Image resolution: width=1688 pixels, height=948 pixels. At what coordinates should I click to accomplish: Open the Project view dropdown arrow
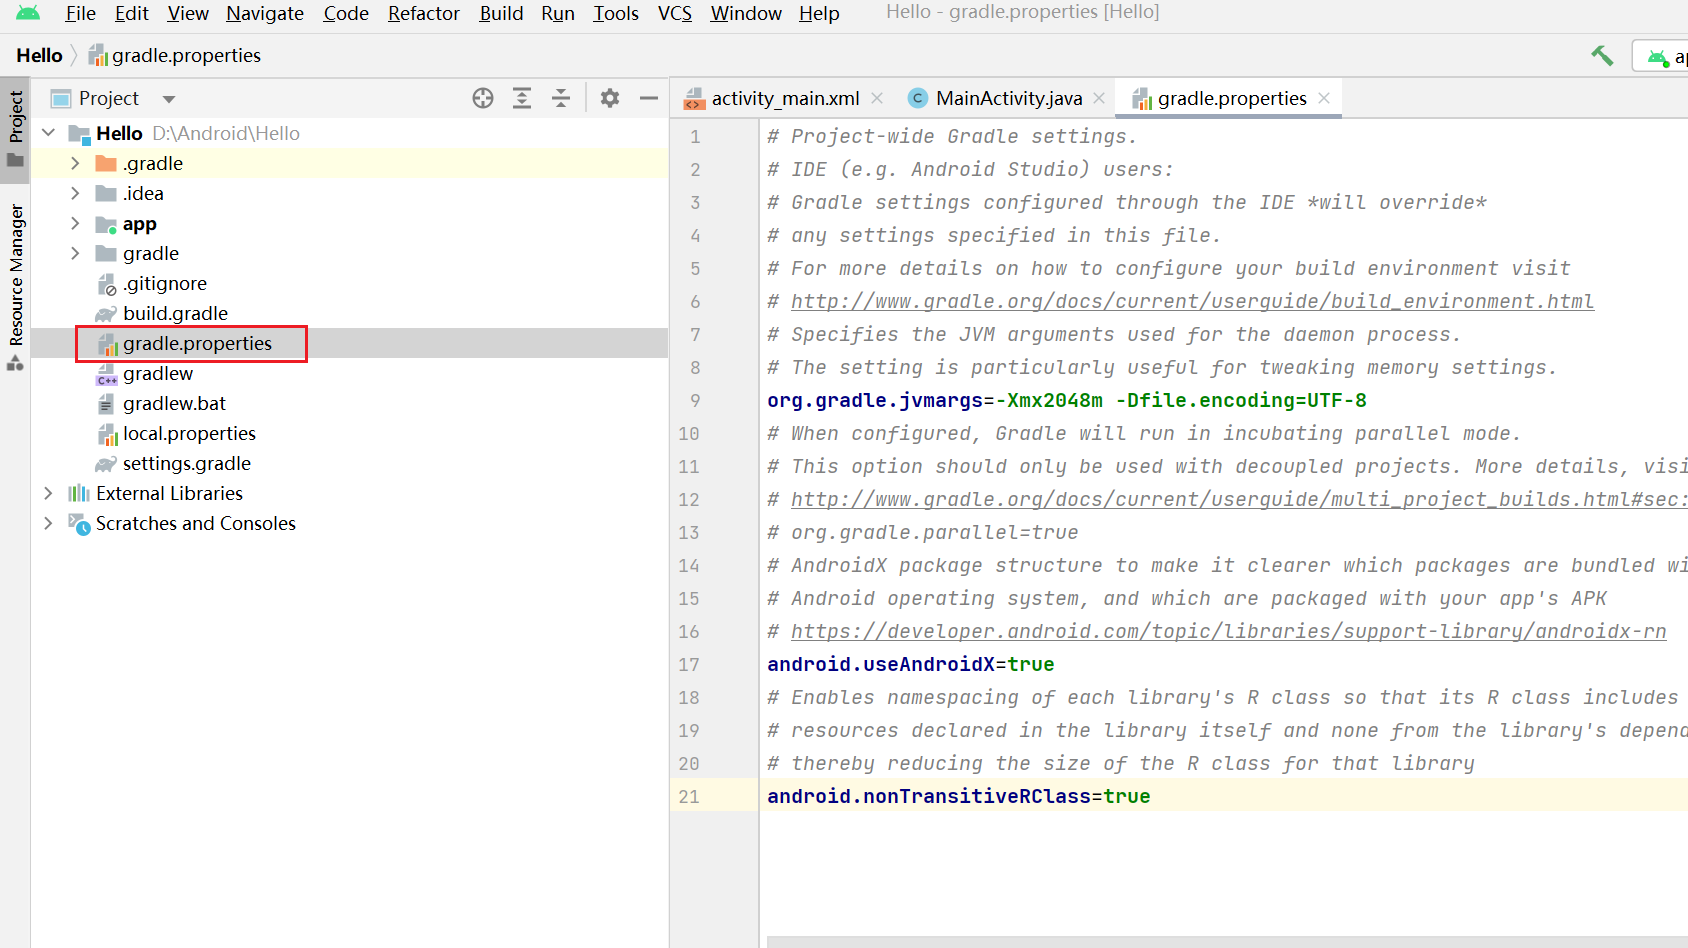pos(169,99)
